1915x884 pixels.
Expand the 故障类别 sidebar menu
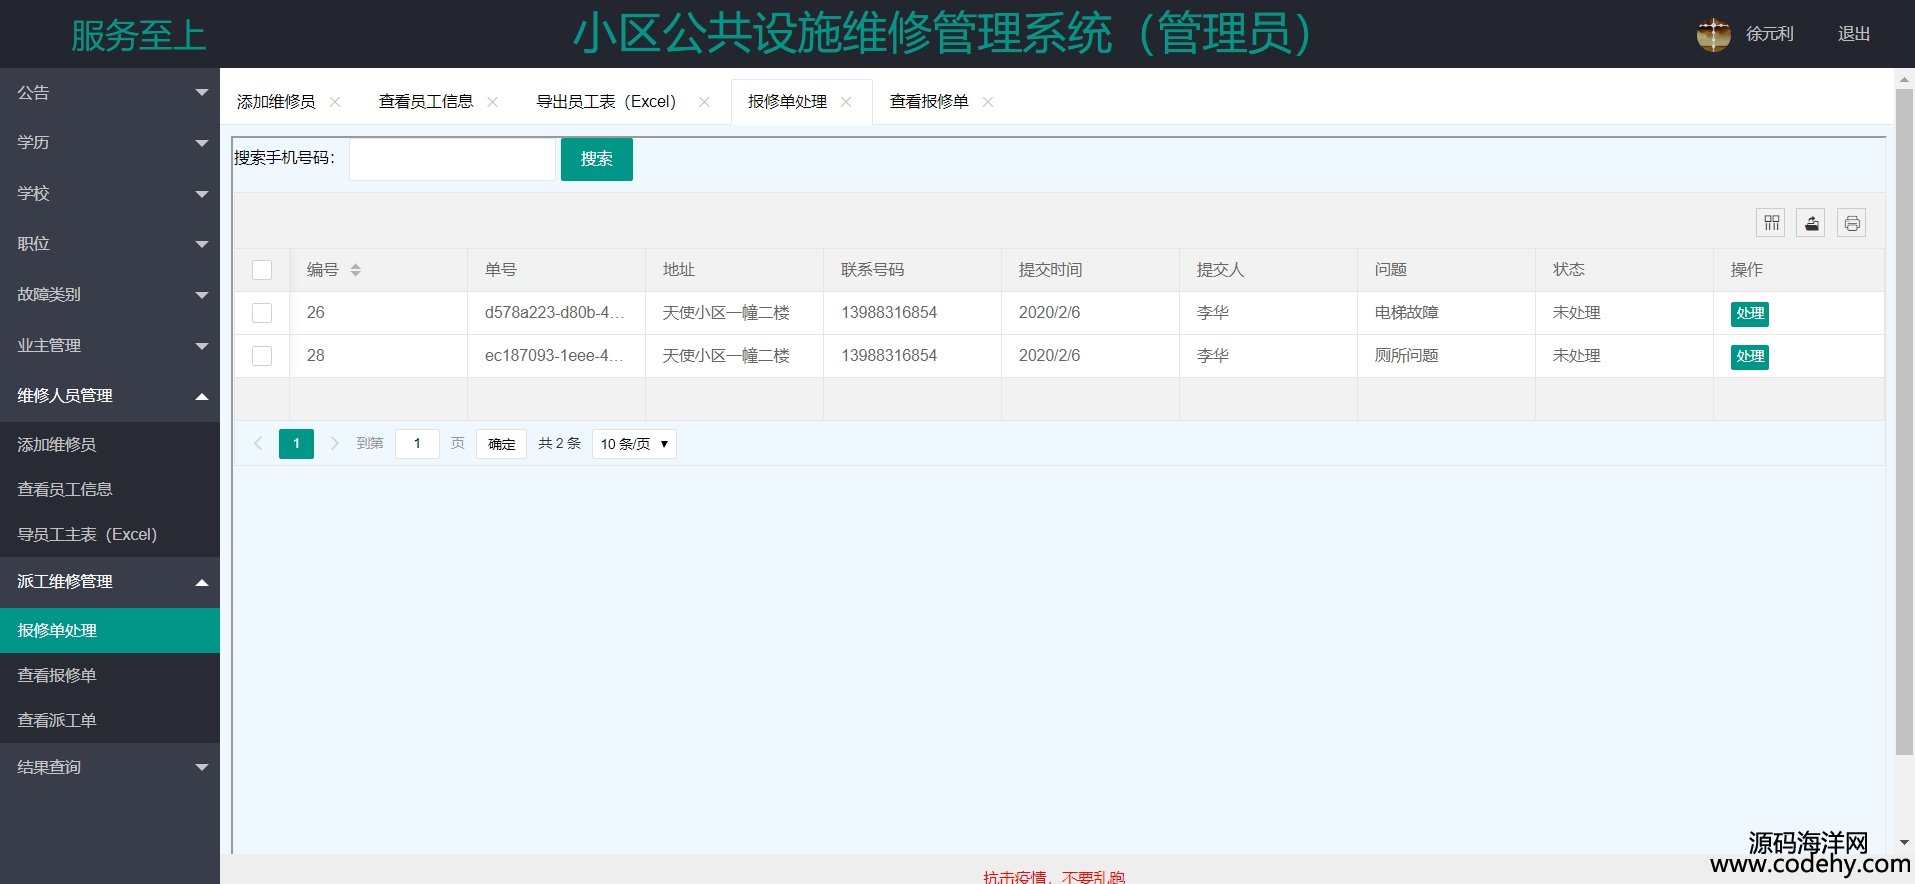110,295
